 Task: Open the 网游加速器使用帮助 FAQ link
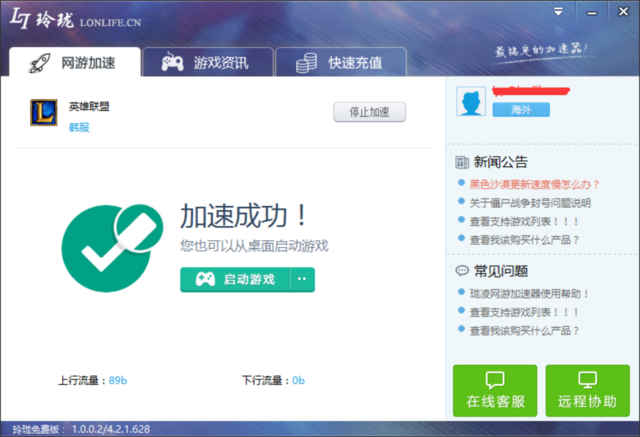coord(529,293)
